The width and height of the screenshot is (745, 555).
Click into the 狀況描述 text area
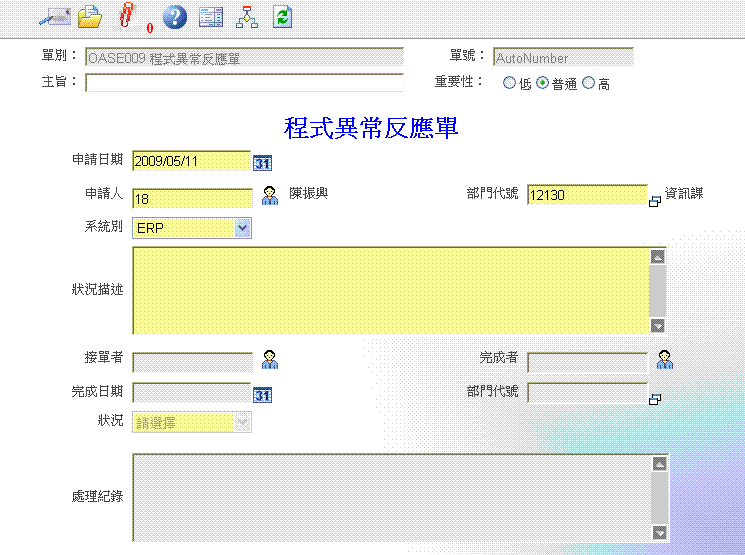tap(390, 290)
